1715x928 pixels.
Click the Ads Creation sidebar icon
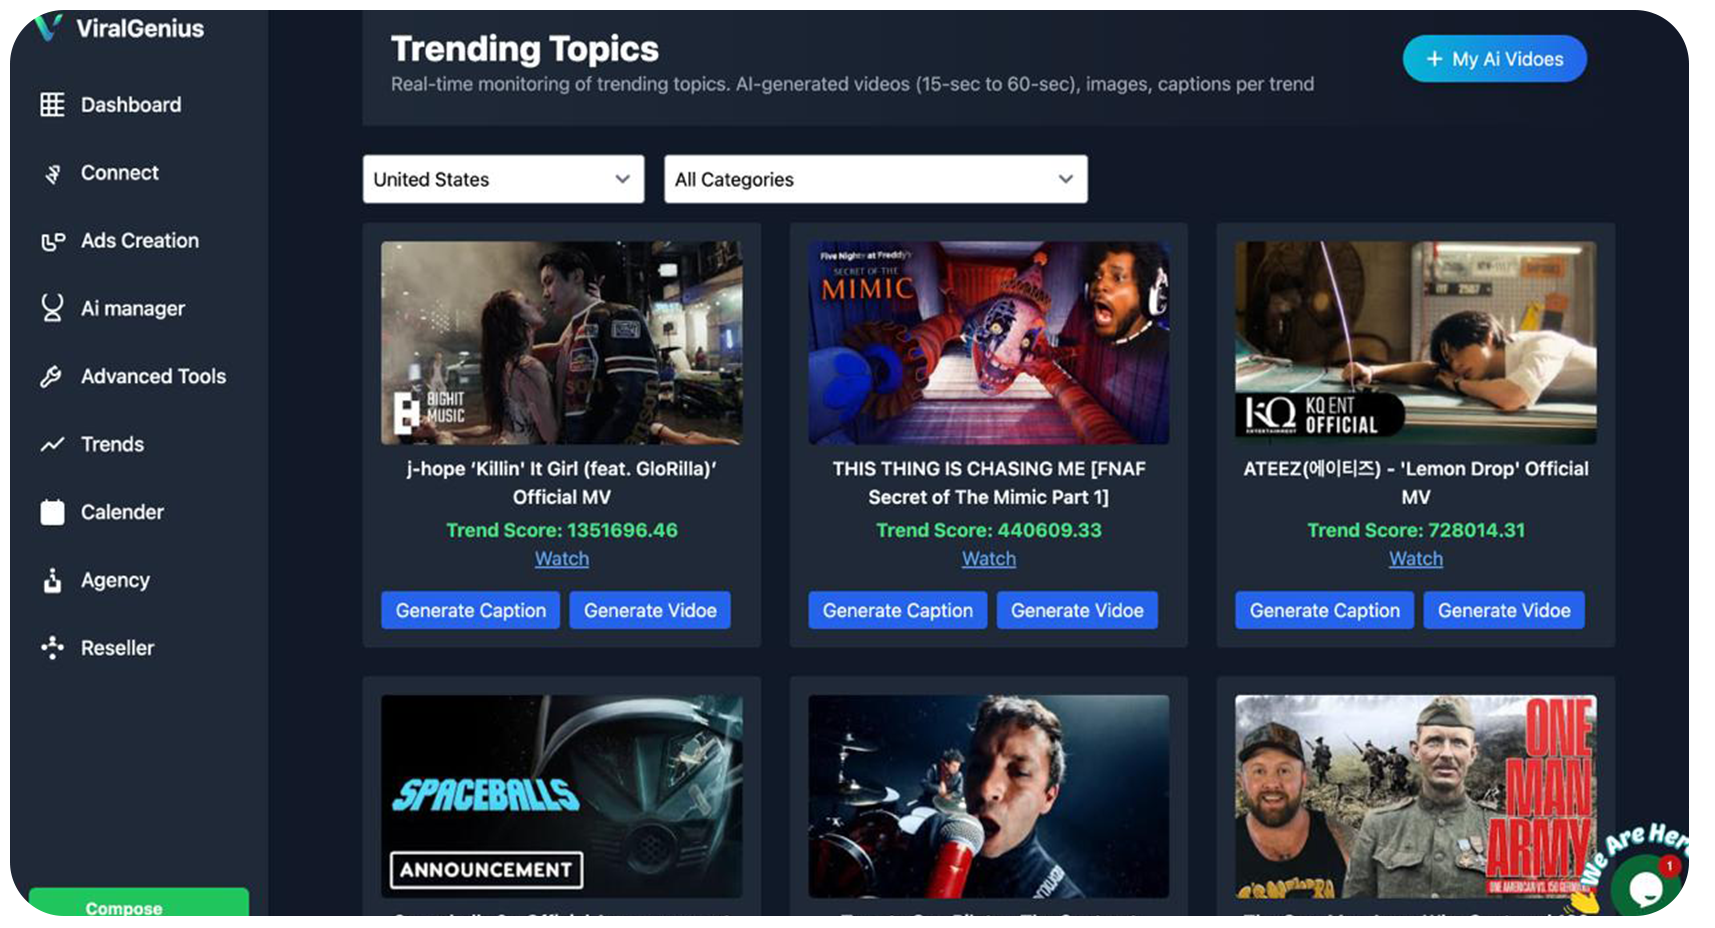point(52,241)
